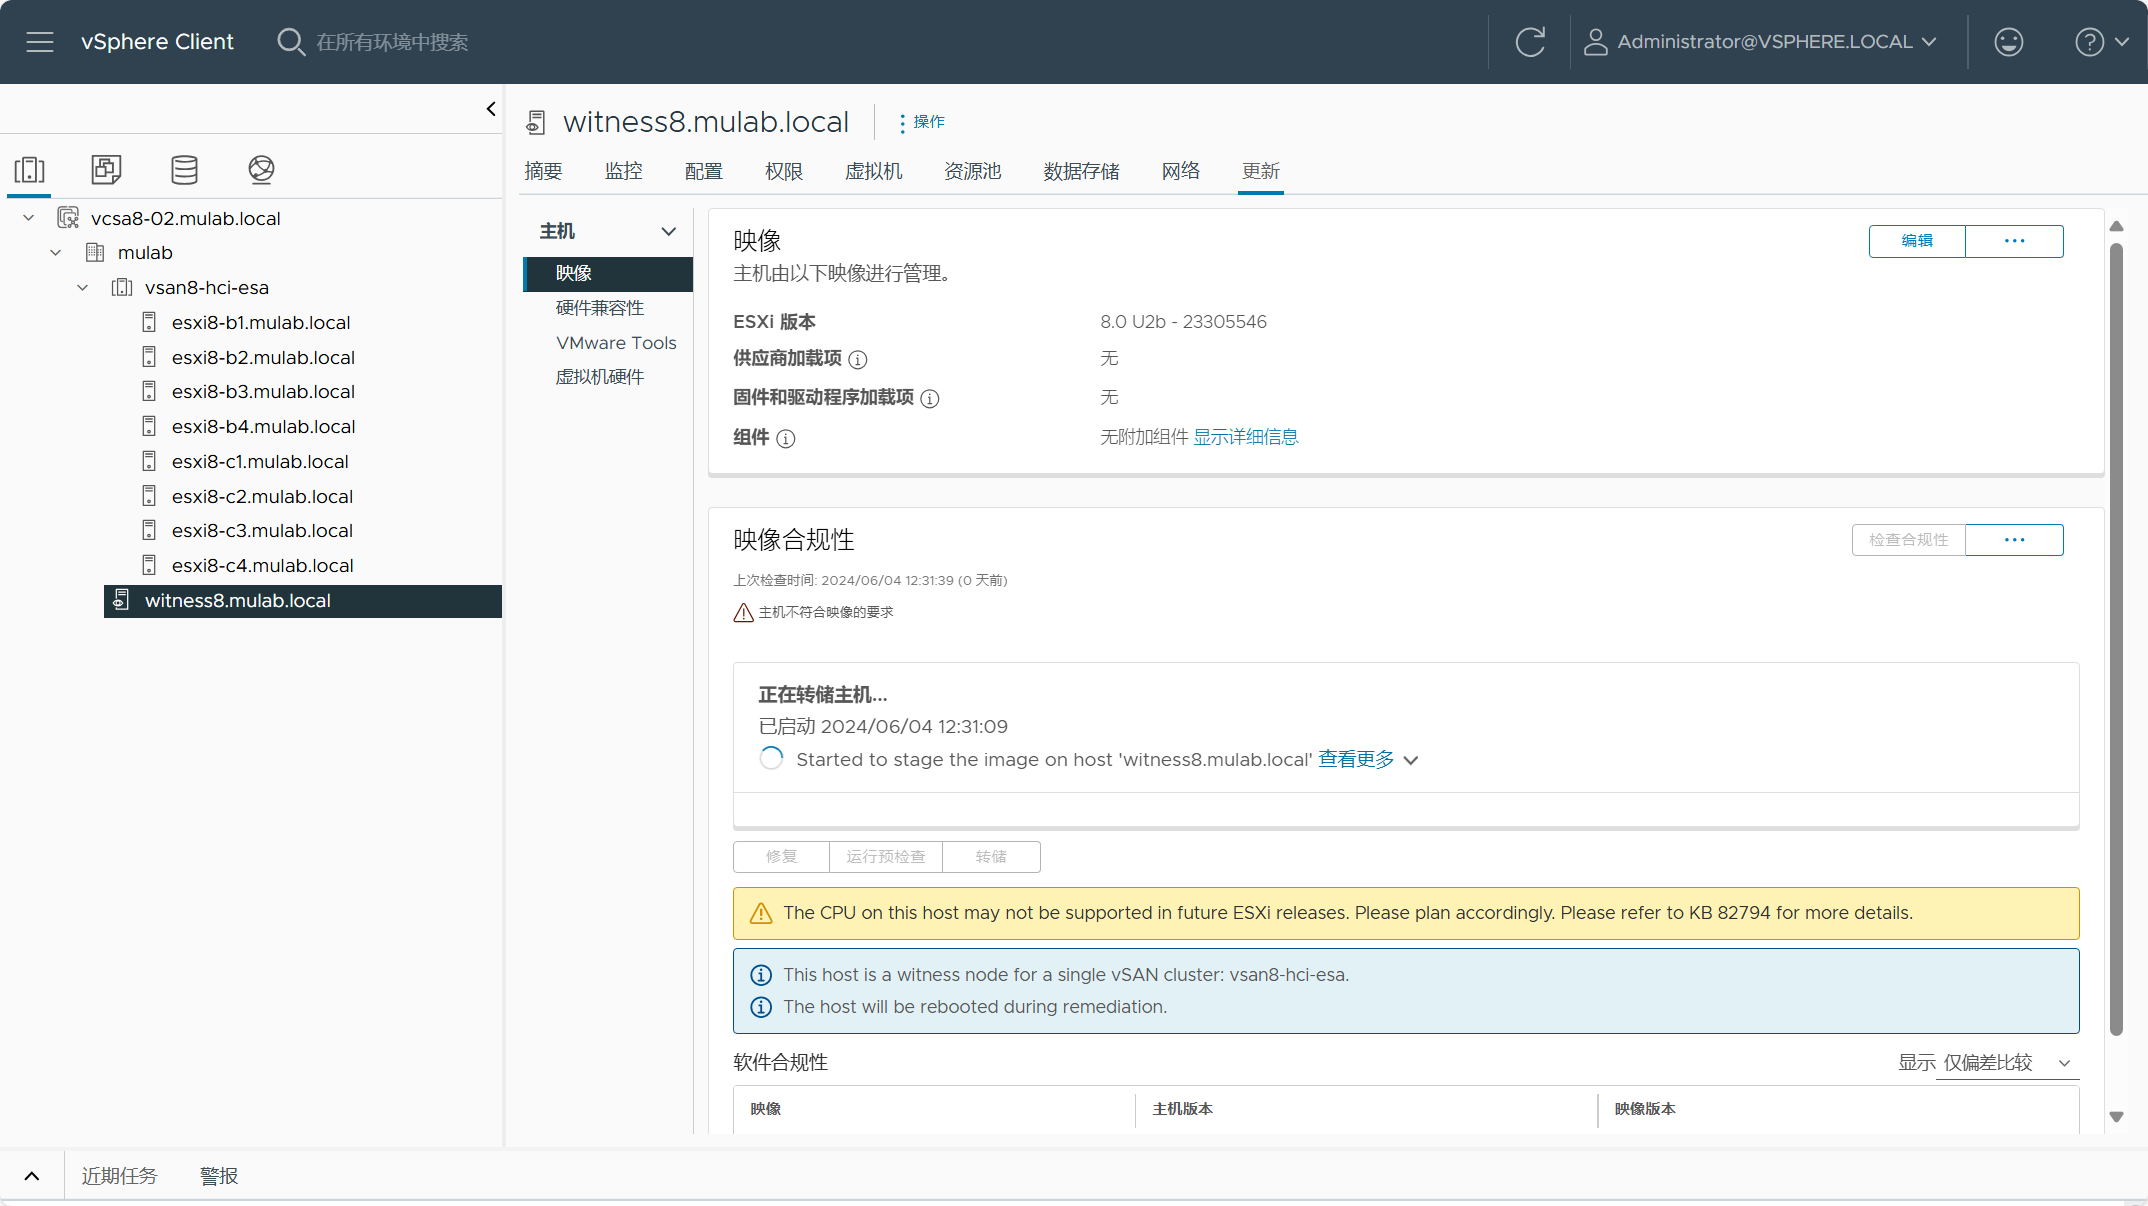This screenshot has height=1206, width=2148.
Task: Select esxi8-b2.mulab.local in the tree
Action: click(x=263, y=357)
